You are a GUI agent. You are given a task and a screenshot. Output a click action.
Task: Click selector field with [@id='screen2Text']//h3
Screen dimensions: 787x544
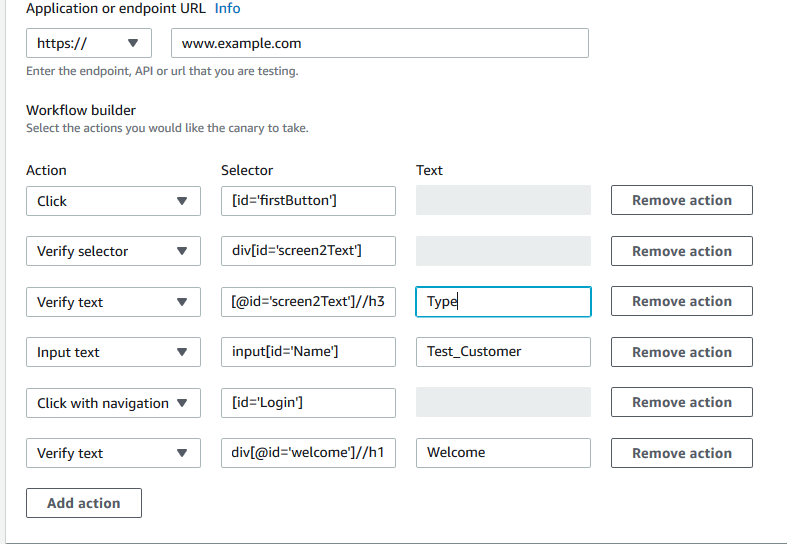point(308,302)
